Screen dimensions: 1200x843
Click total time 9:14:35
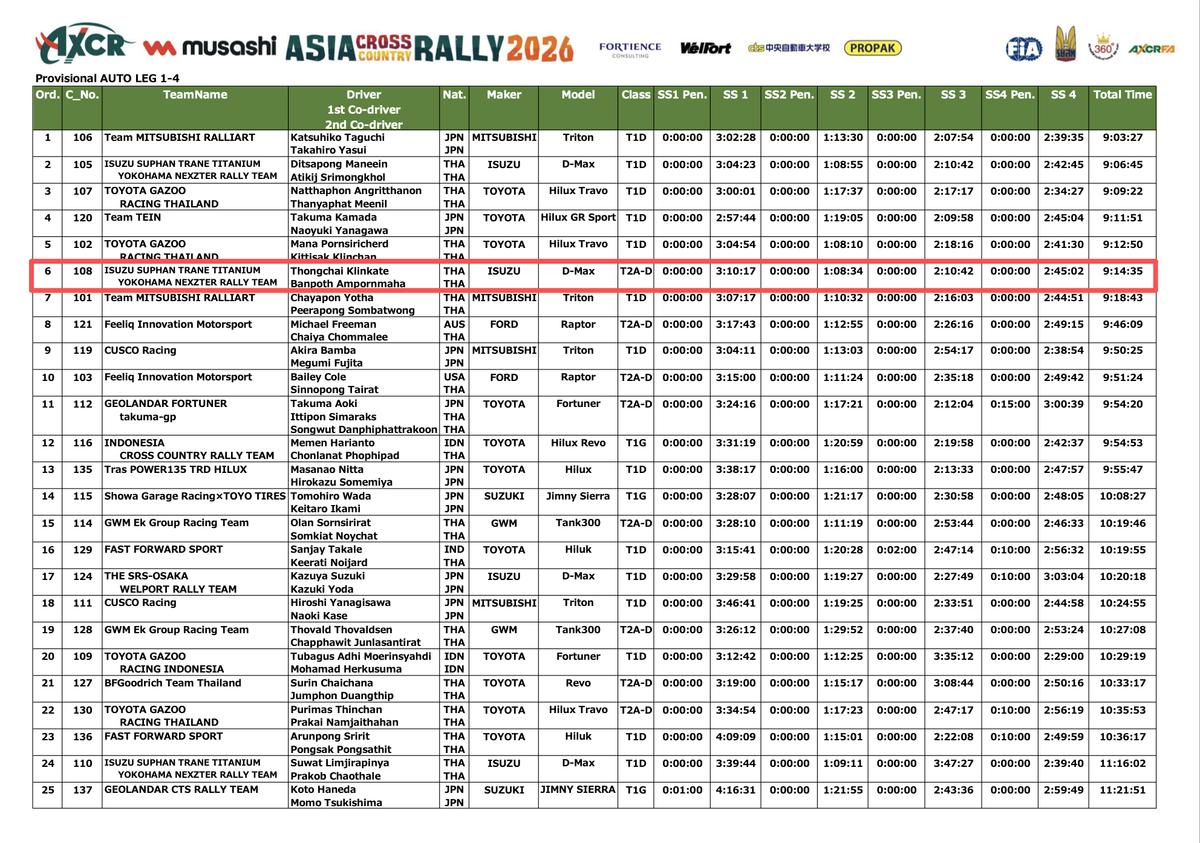click(1122, 271)
